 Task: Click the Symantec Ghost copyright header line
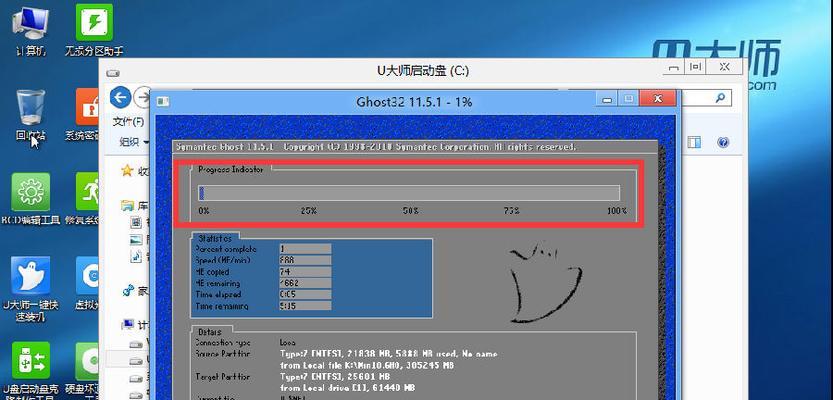tap(375, 147)
